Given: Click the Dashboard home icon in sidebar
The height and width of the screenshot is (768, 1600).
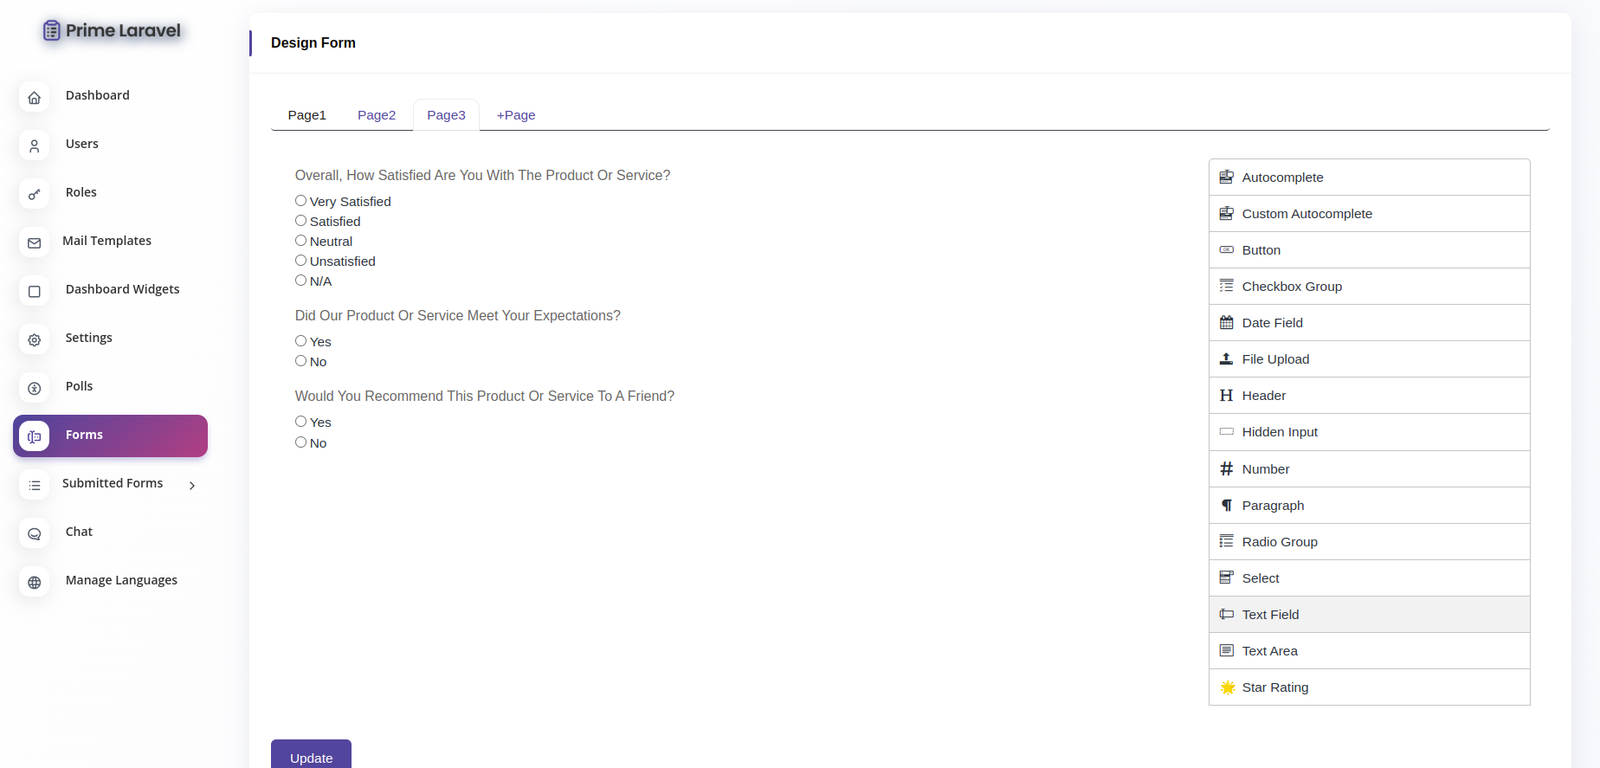Looking at the screenshot, I should (x=34, y=97).
